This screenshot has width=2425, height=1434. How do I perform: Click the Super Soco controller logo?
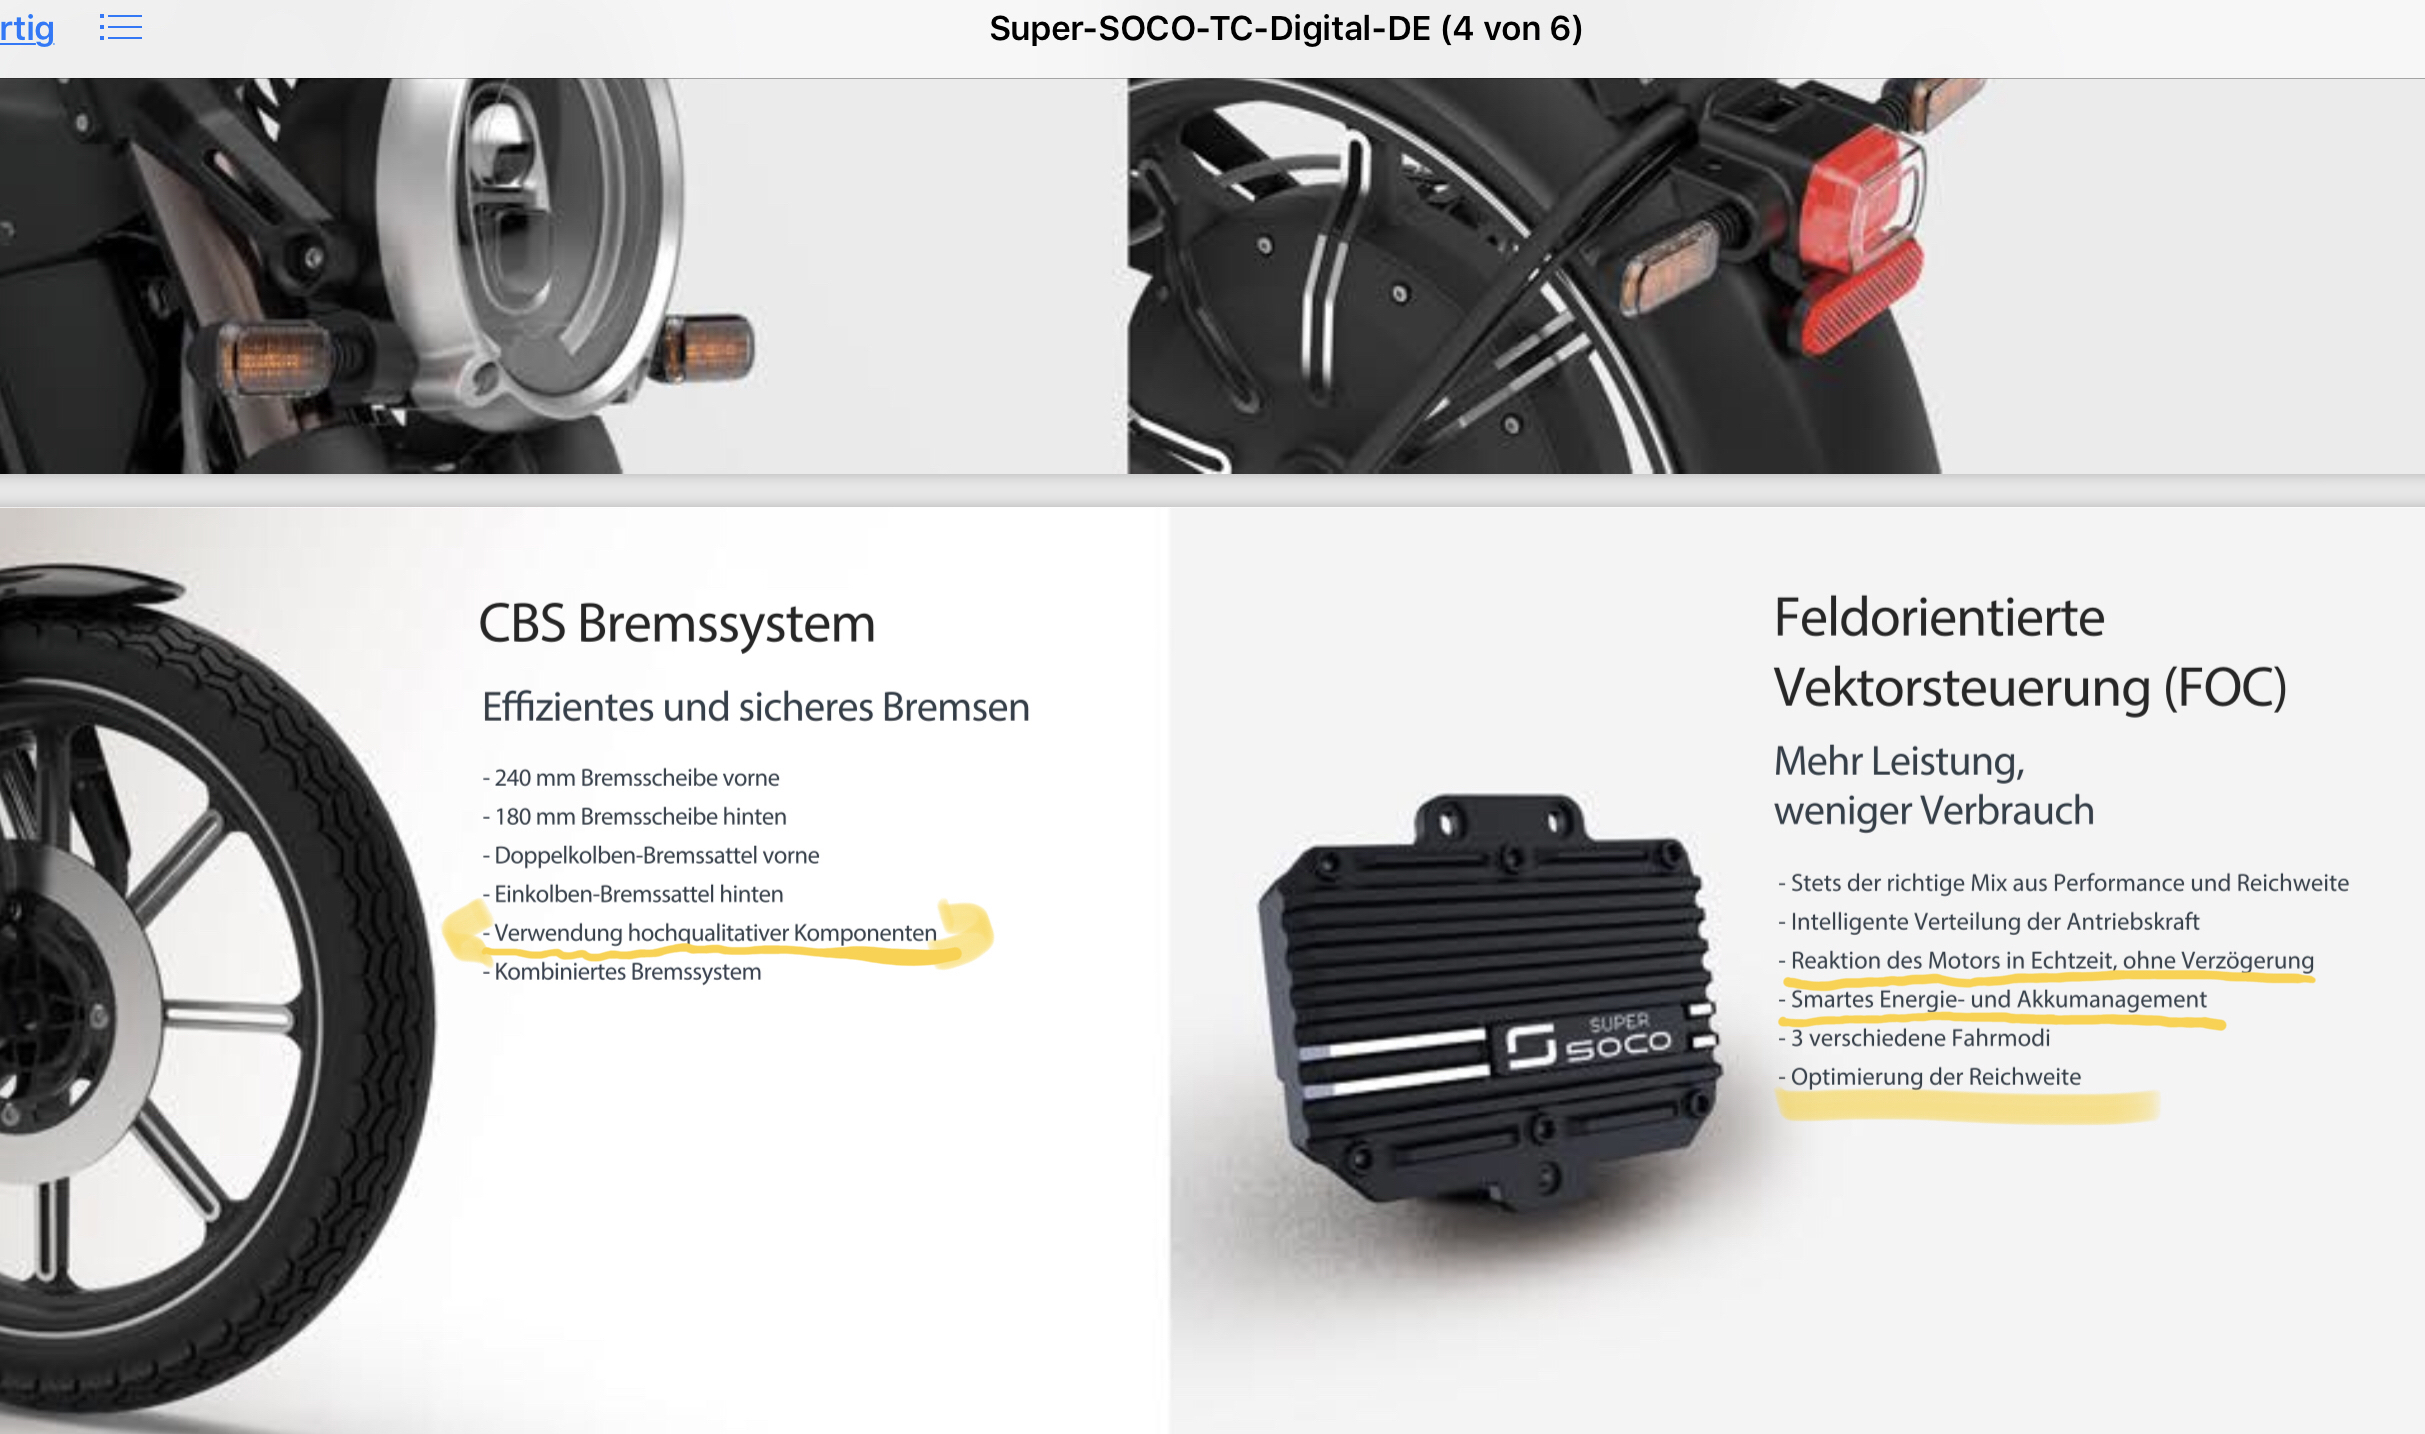pos(1588,1042)
